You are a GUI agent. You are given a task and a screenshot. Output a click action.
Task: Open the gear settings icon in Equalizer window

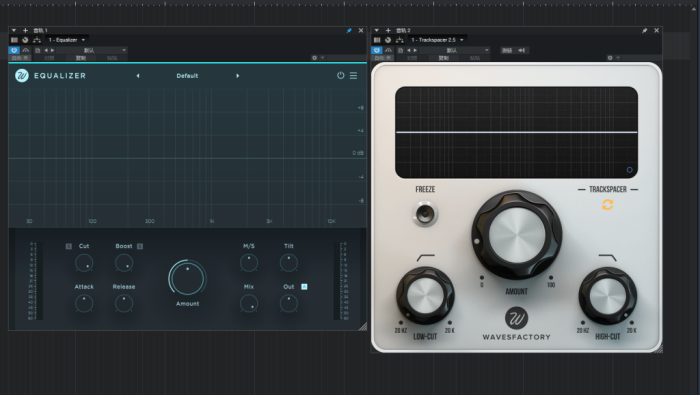314,58
